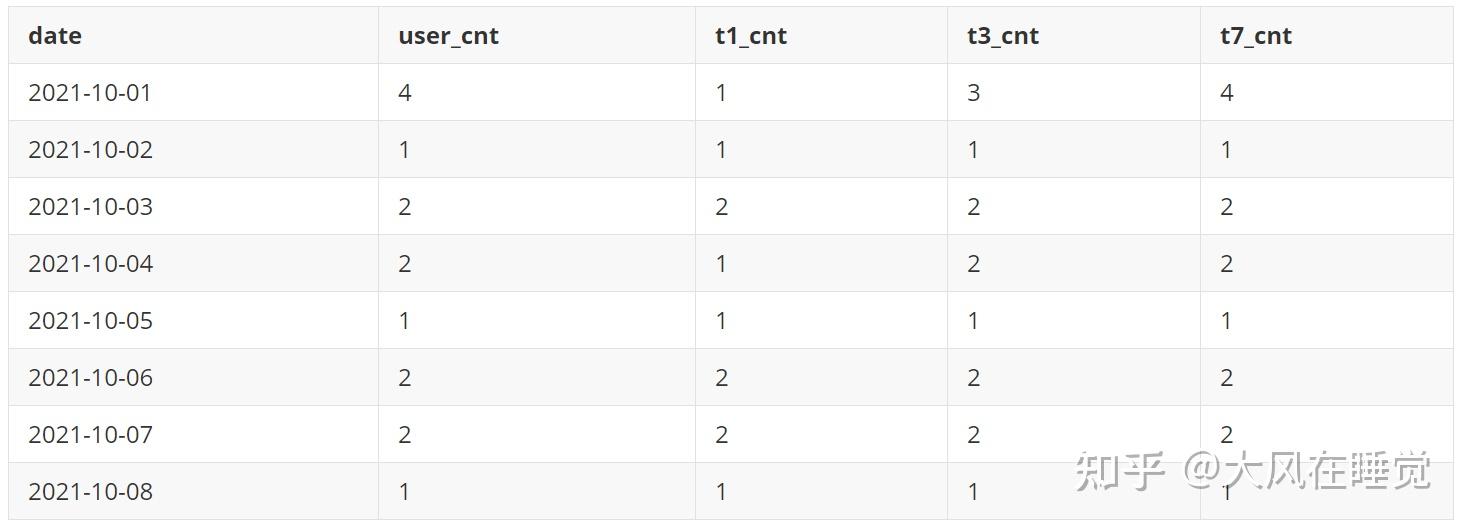The width and height of the screenshot is (1469, 530).
Task: Click t3_cnt value 3 for 2021-10-01
Action: click(973, 93)
